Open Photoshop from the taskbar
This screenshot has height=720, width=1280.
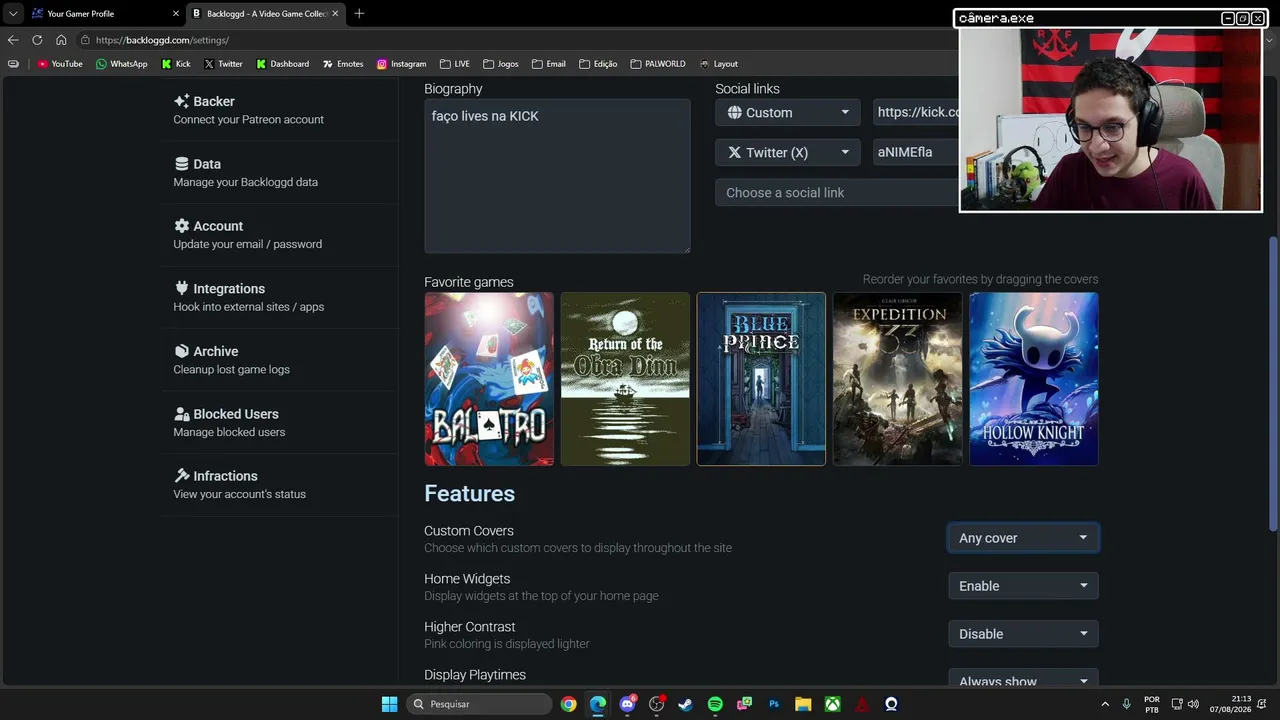(x=774, y=704)
